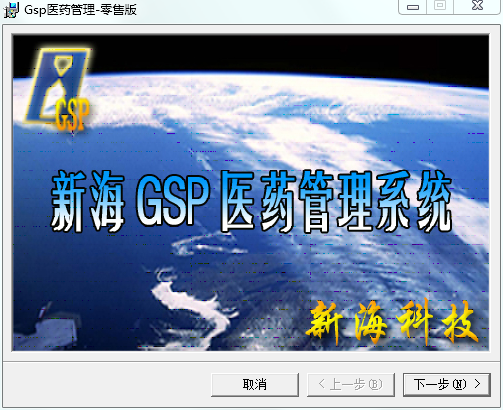Click the installer icon in the title bar
This screenshot has width=503, height=410.
coord(11,10)
